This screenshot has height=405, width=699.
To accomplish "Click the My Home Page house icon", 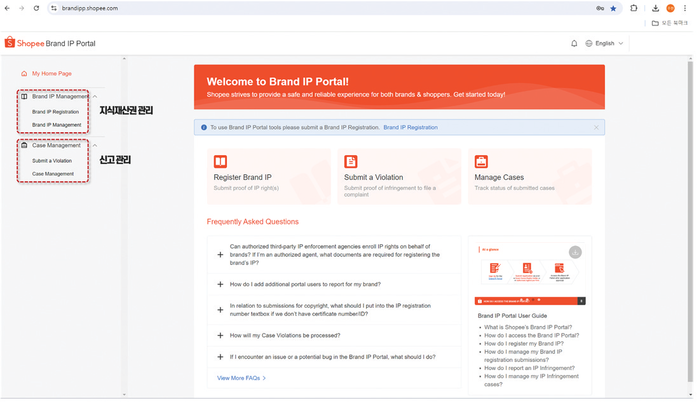I will pos(24,74).
